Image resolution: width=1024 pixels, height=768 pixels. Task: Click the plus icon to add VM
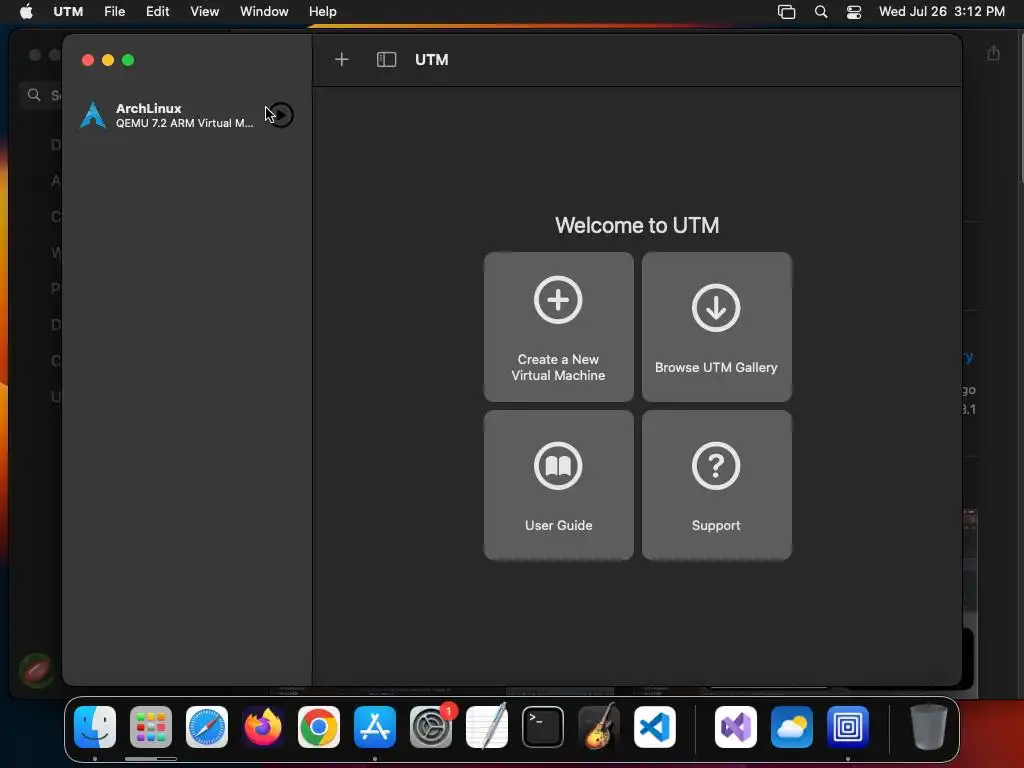[x=342, y=60]
